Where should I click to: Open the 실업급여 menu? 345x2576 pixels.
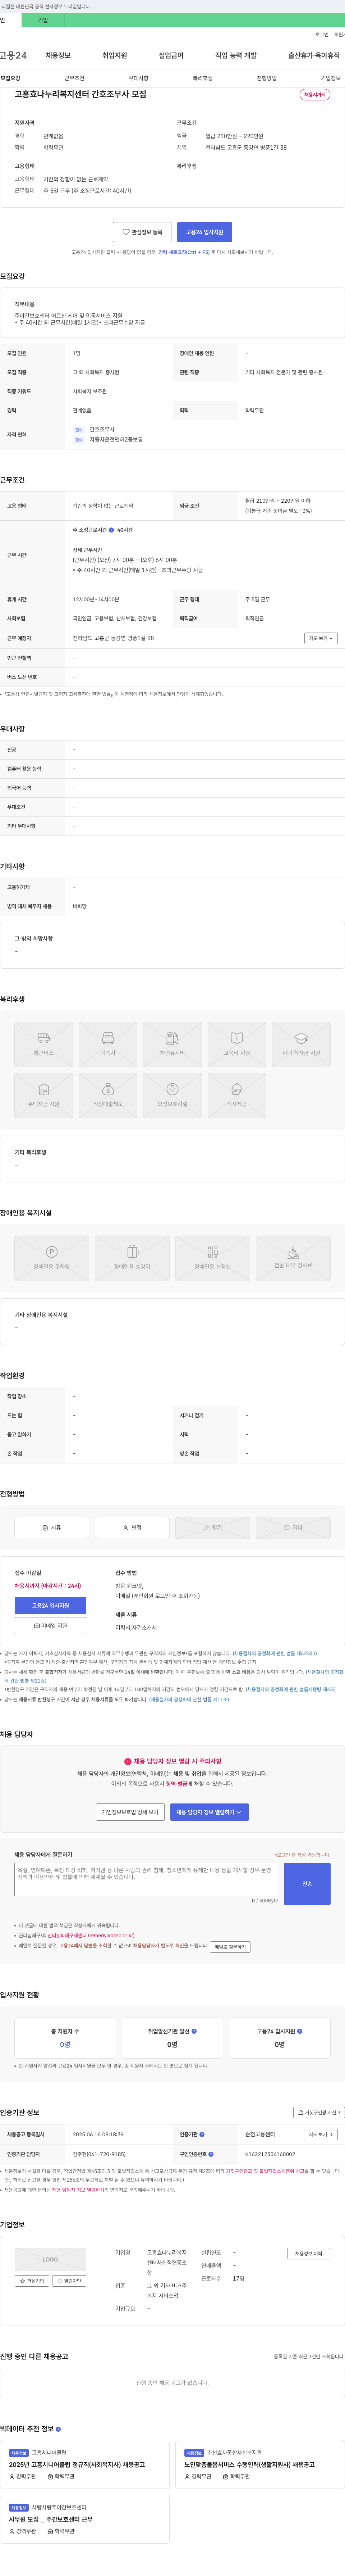coord(171,56)
